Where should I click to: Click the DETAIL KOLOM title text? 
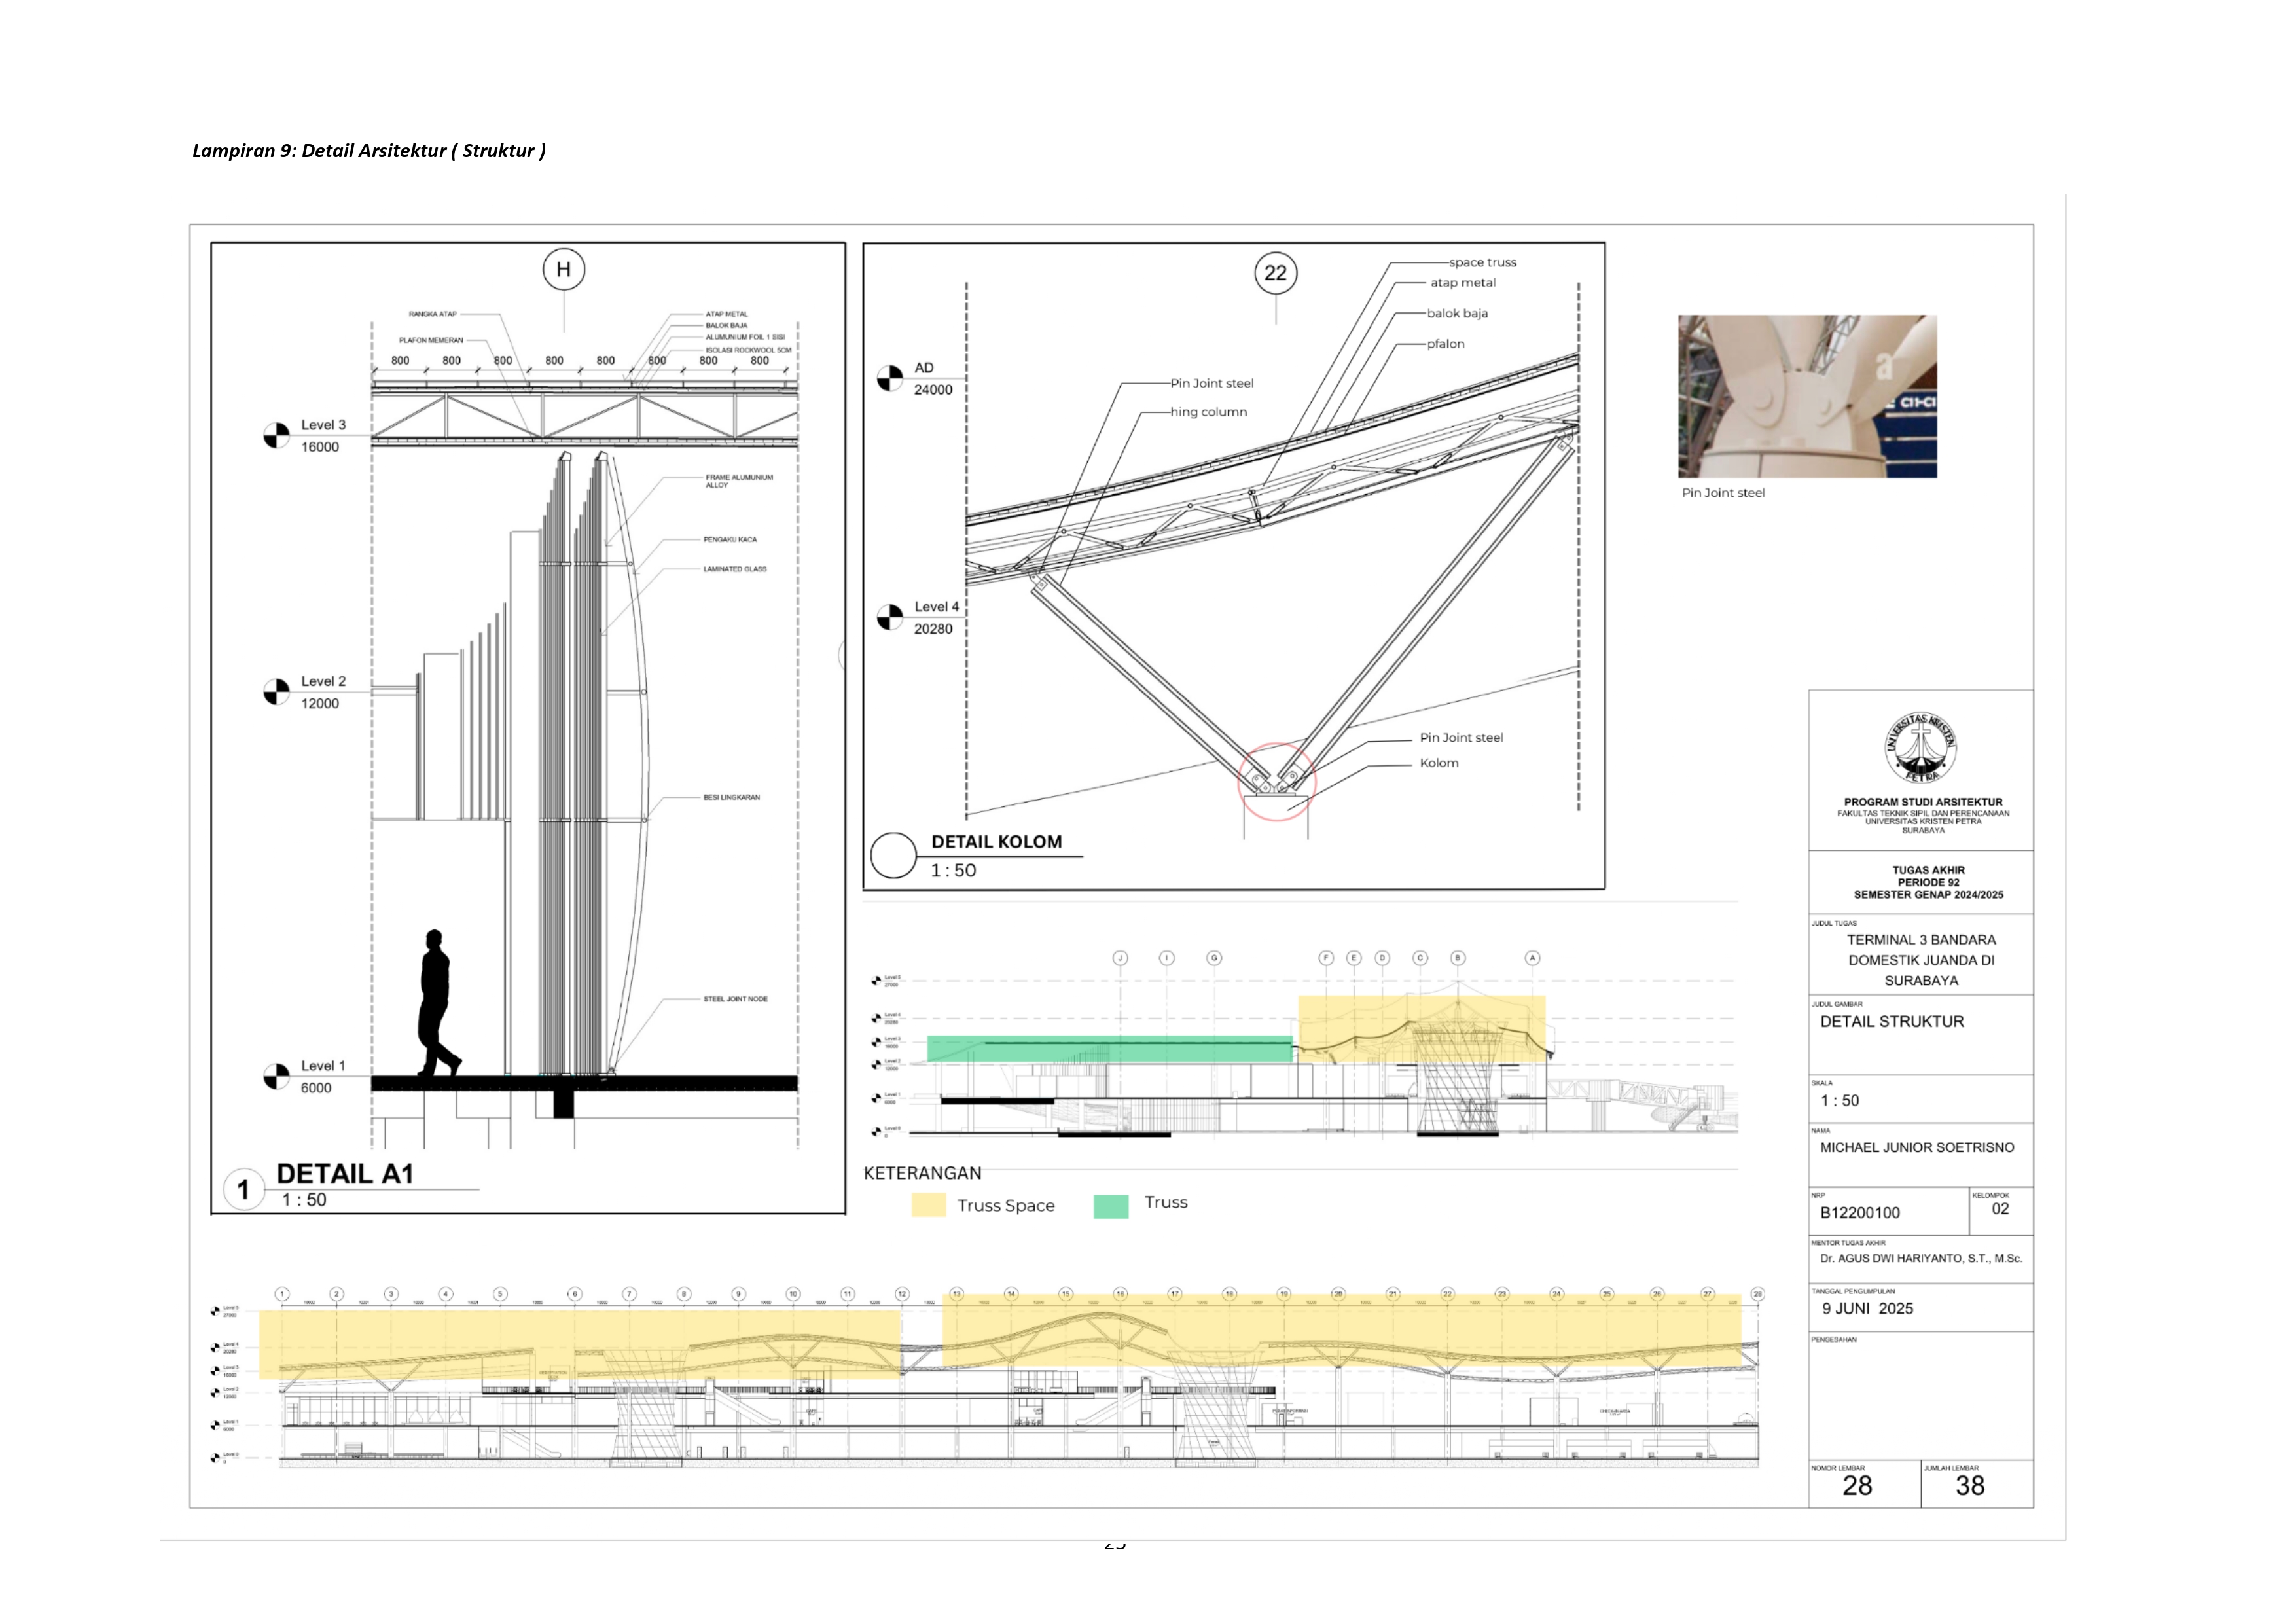[996, 842]
